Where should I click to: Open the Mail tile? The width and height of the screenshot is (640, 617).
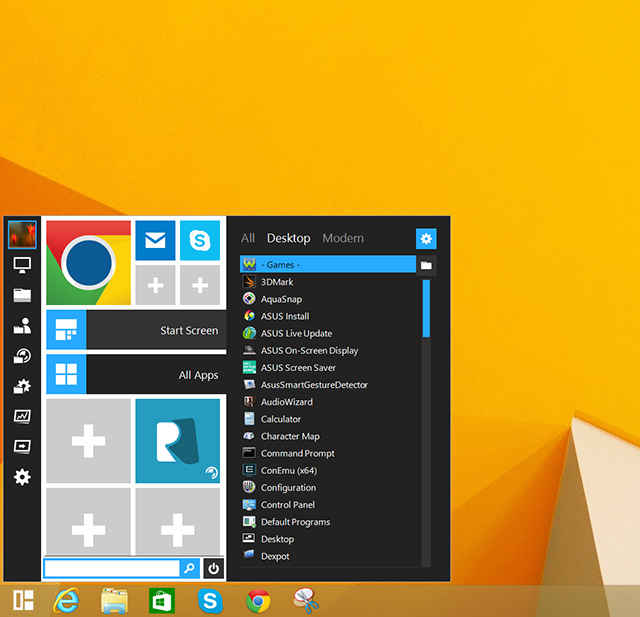(x=155, y=240)
